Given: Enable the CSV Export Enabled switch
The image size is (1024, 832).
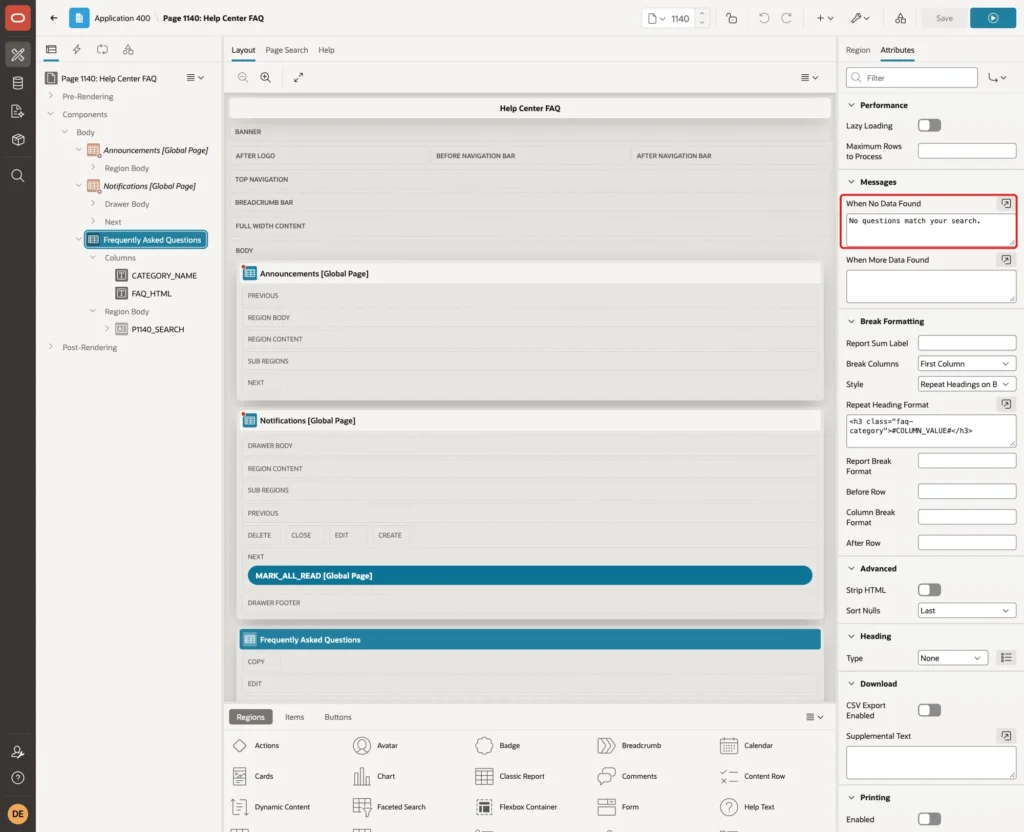Looking at the screenshot, I should 929,711.
